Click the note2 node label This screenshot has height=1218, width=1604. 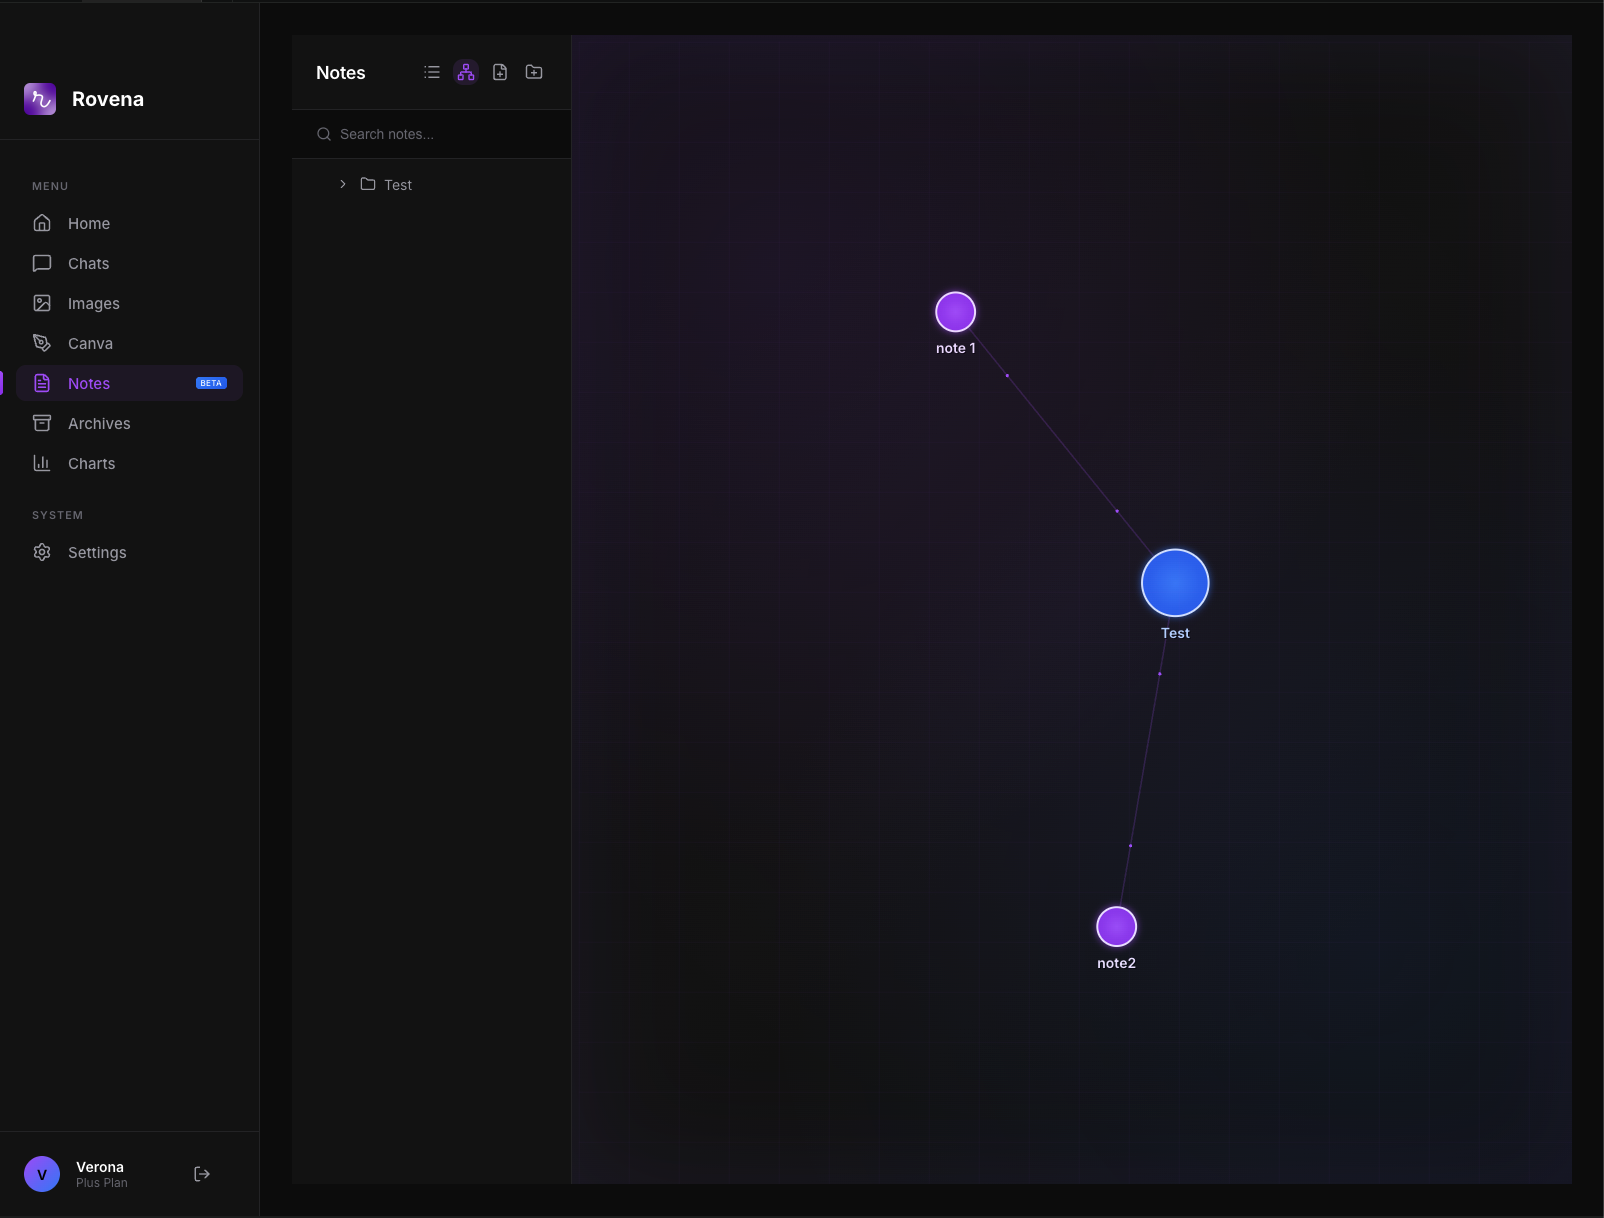coord(1116,963)
